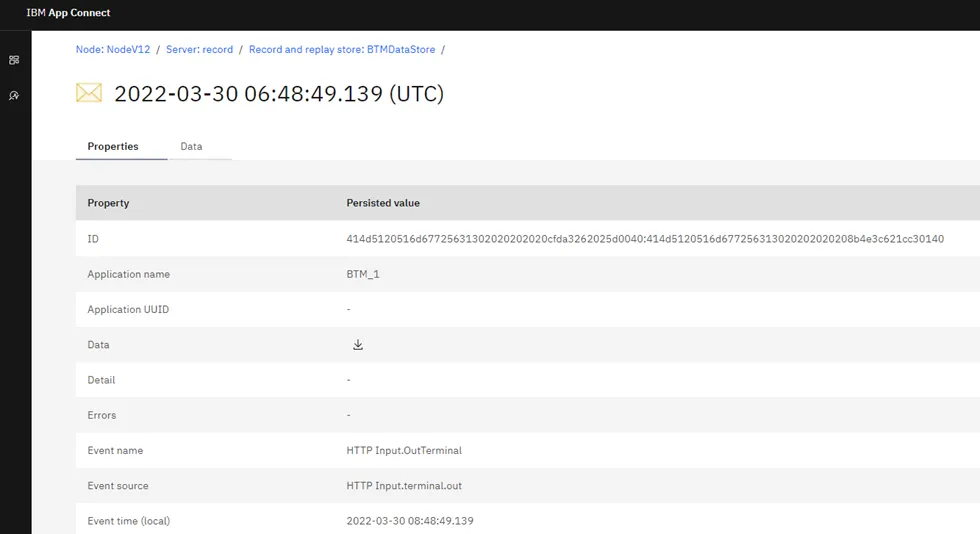Click the Event name property label
The image size is (980, 534).
[x=115, y=450]
